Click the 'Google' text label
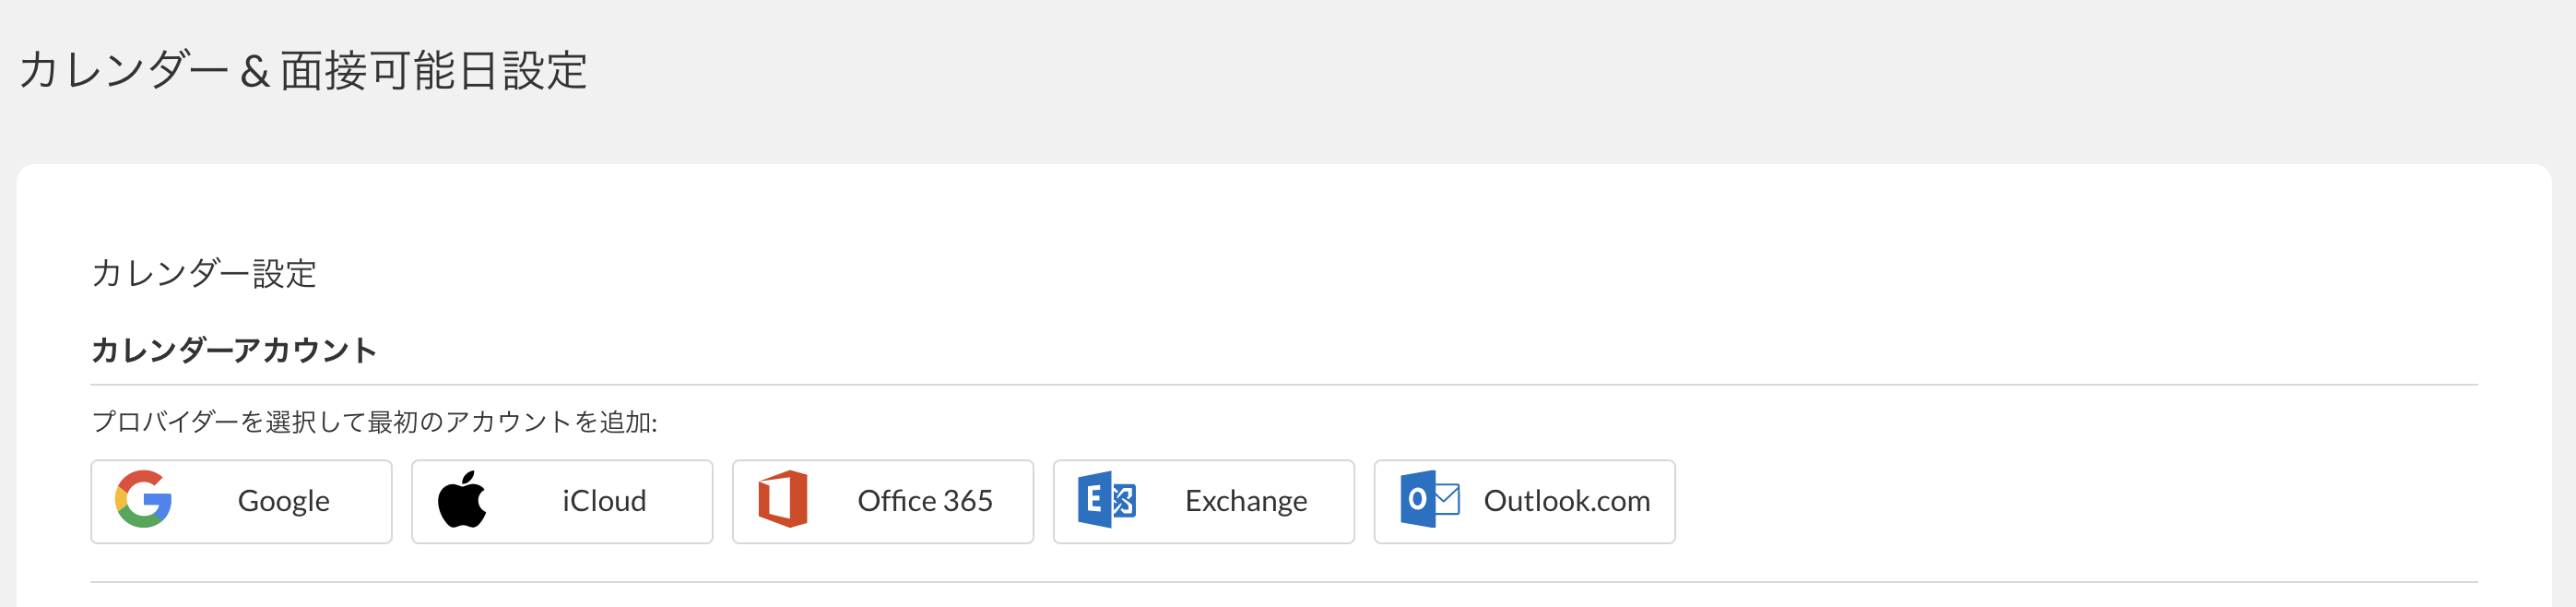The image size is (2576, 607). click(284, 501)
